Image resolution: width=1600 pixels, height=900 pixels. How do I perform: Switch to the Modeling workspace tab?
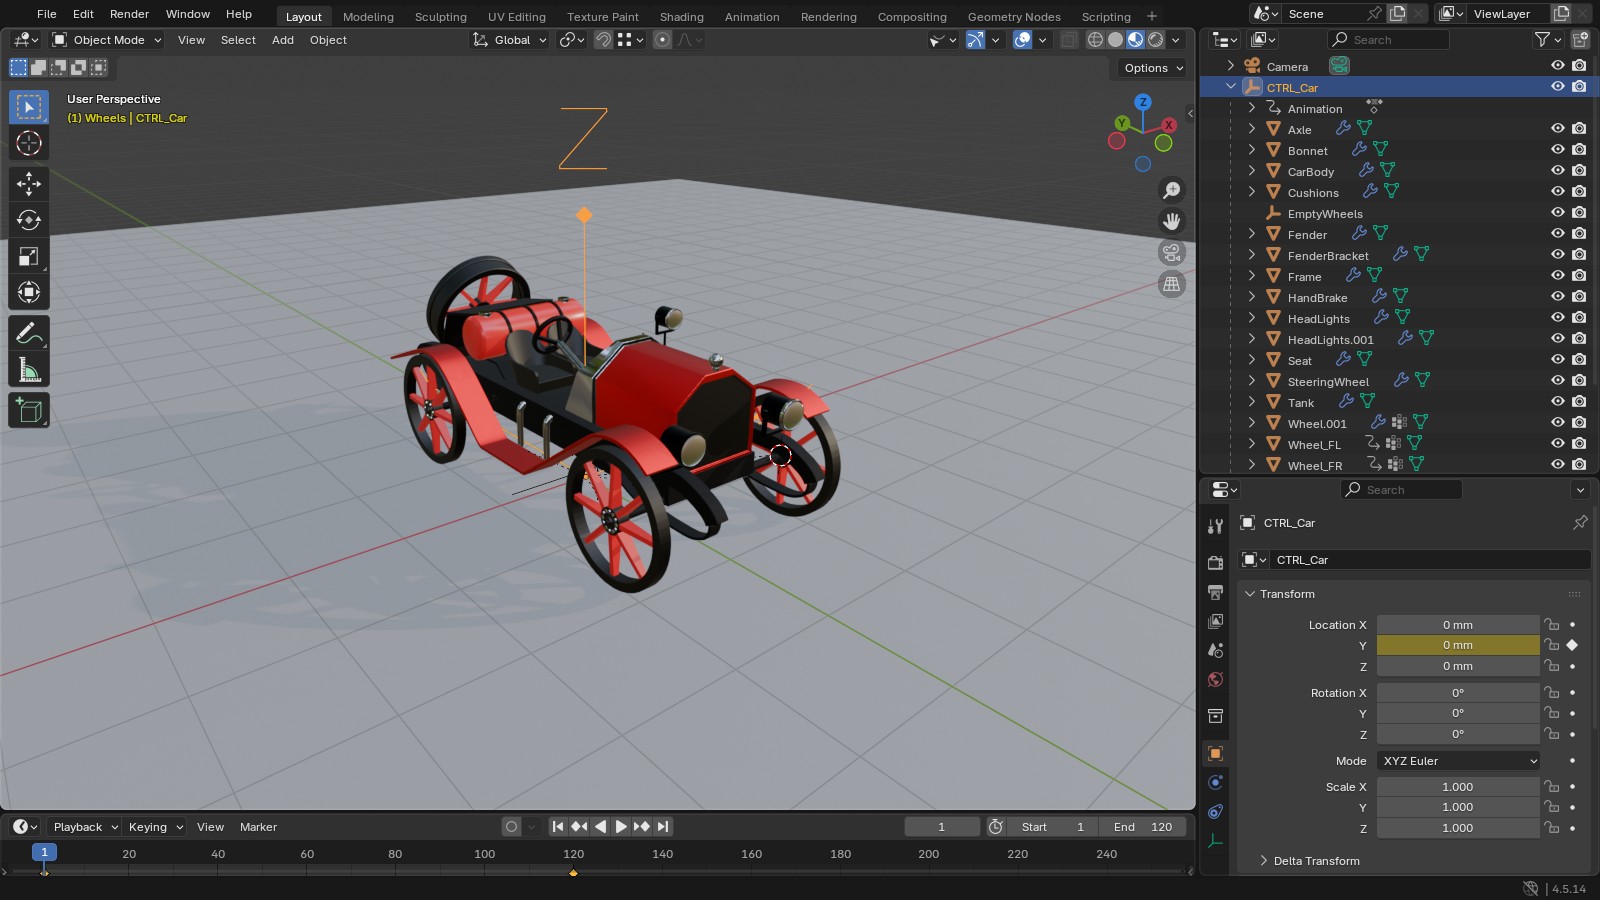pyautogui.click(x=368, y=17)
